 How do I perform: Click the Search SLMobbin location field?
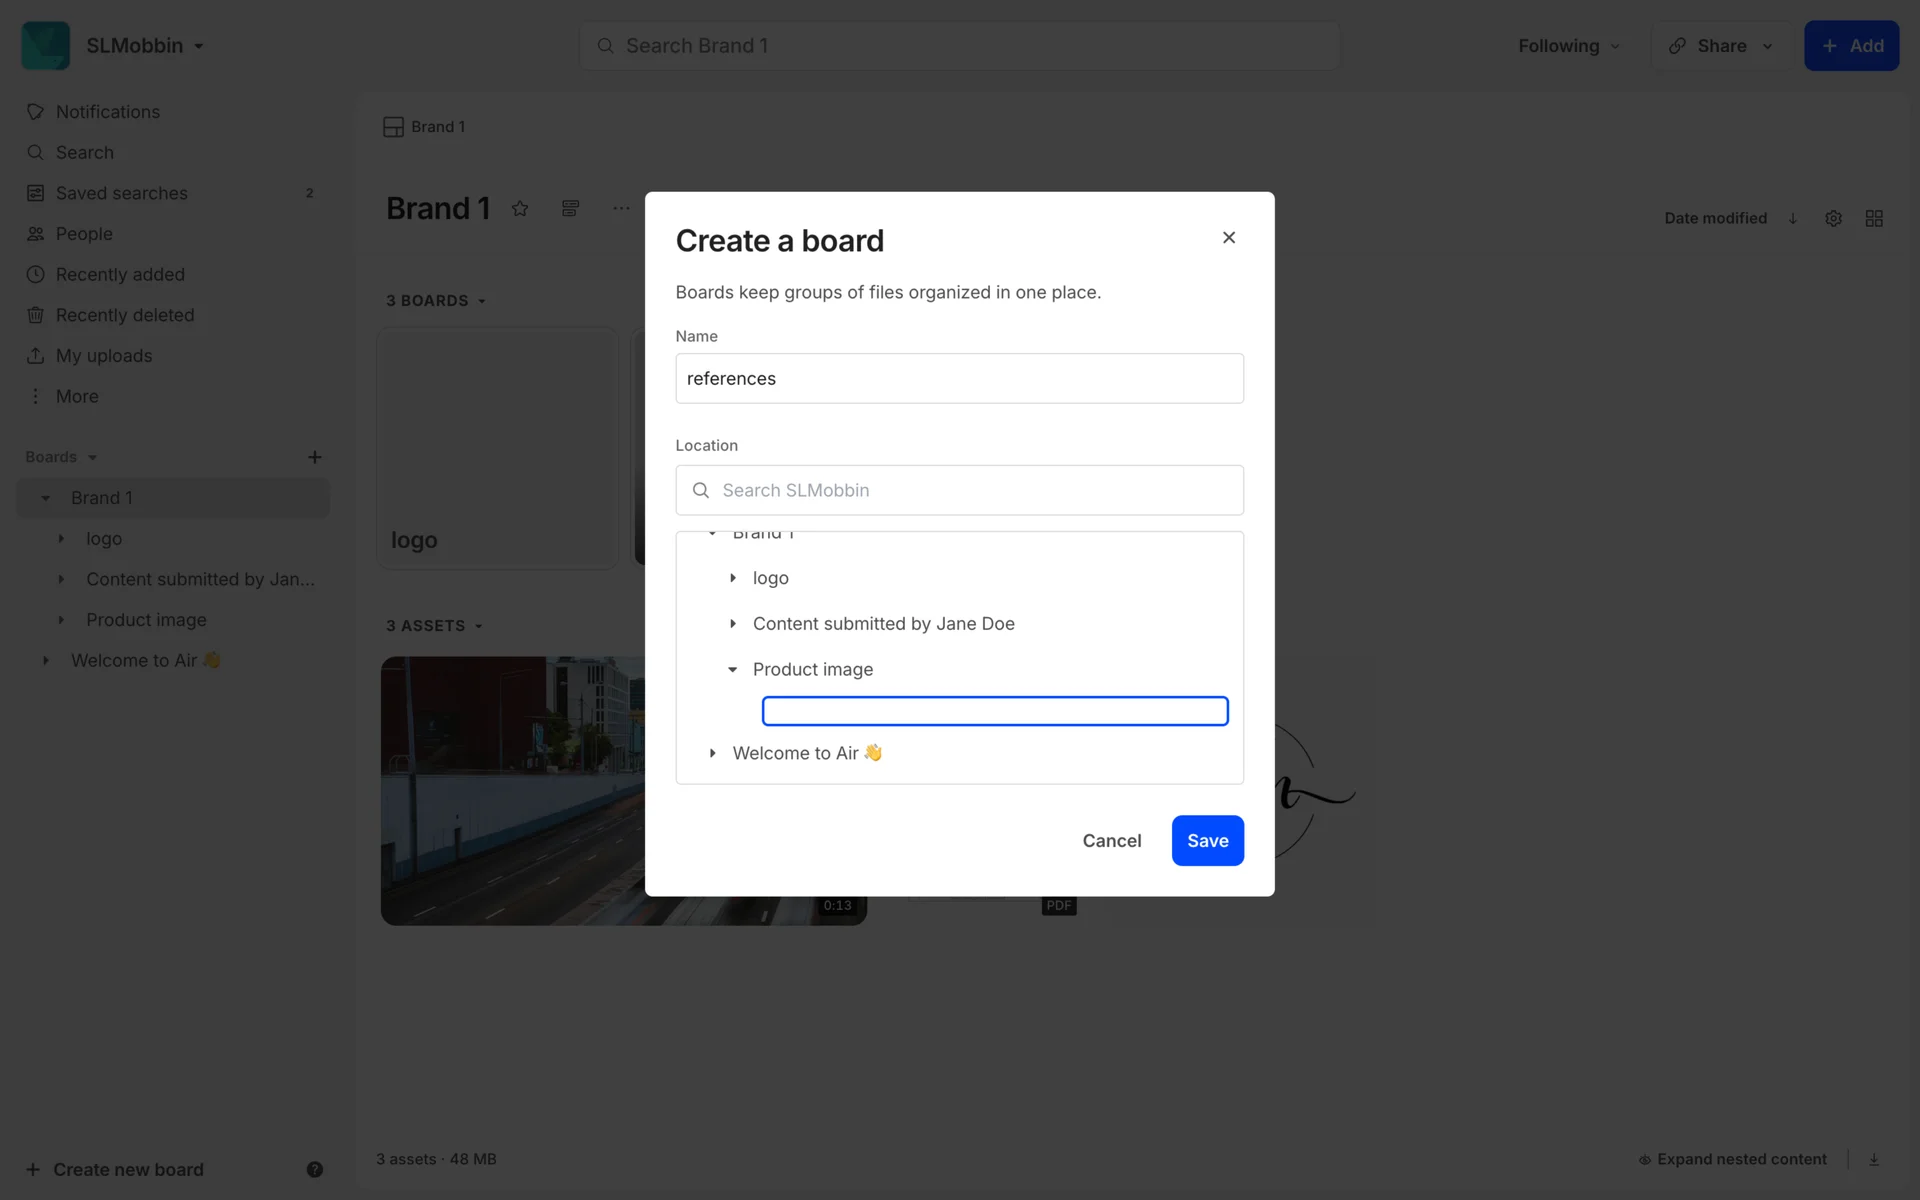click(x=959, y=490)
